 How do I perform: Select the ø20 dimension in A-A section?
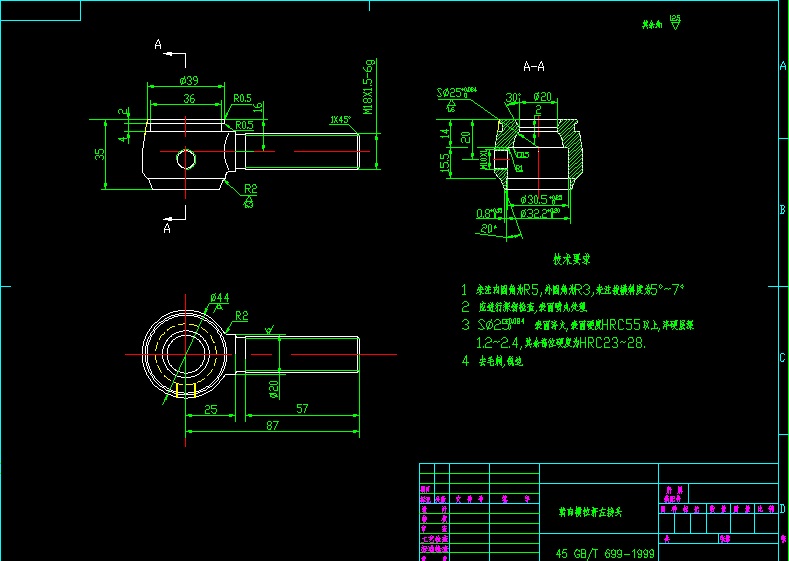[542, 96]
